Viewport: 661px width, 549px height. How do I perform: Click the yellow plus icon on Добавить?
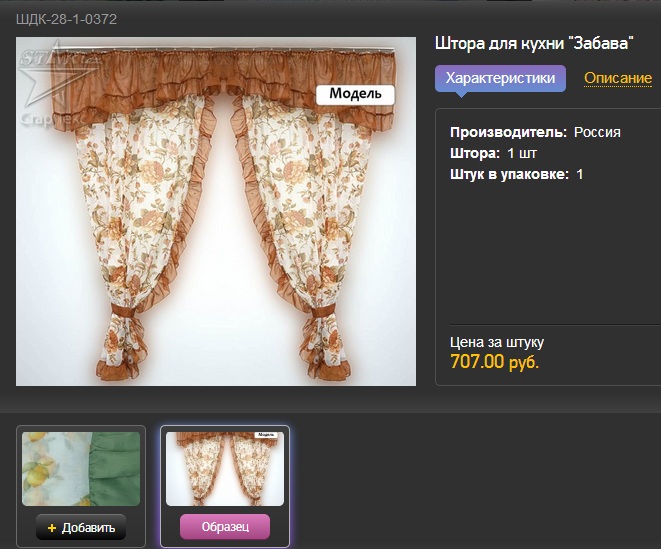52,528
